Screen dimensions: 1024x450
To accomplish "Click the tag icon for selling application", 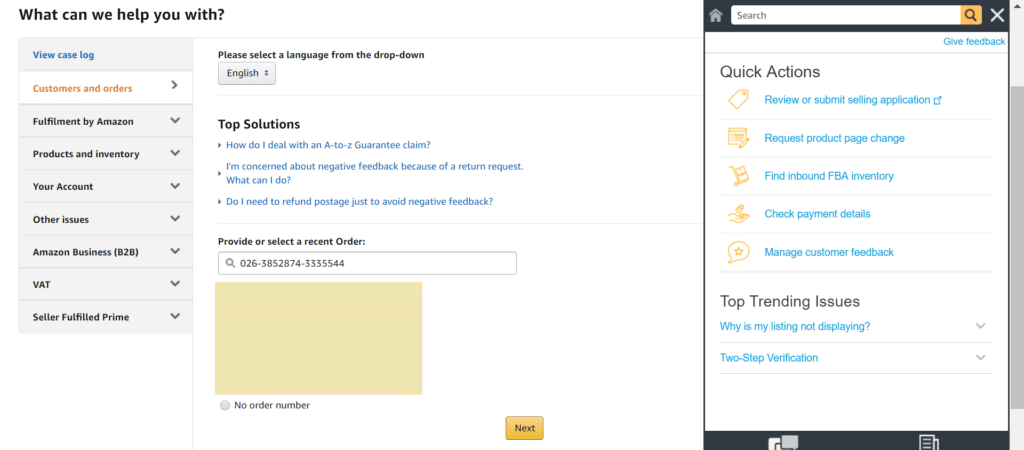I will (x=738, y=99).
